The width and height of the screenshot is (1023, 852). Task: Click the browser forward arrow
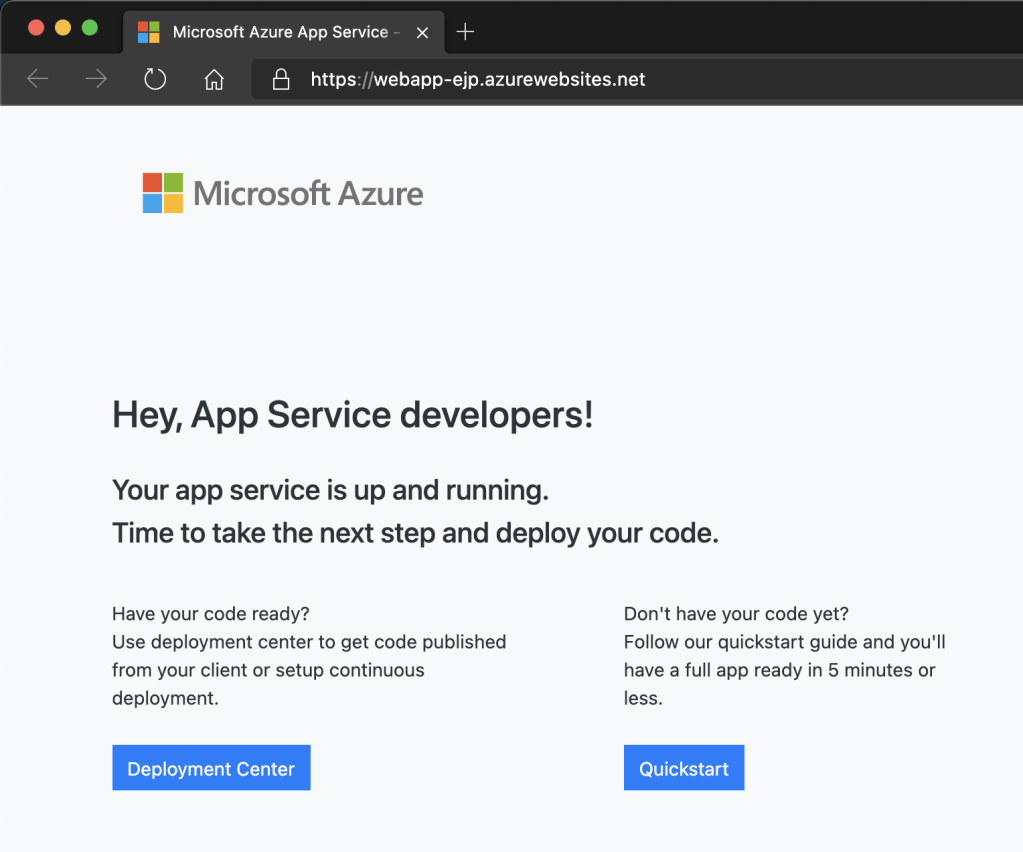tap(96, 79)
